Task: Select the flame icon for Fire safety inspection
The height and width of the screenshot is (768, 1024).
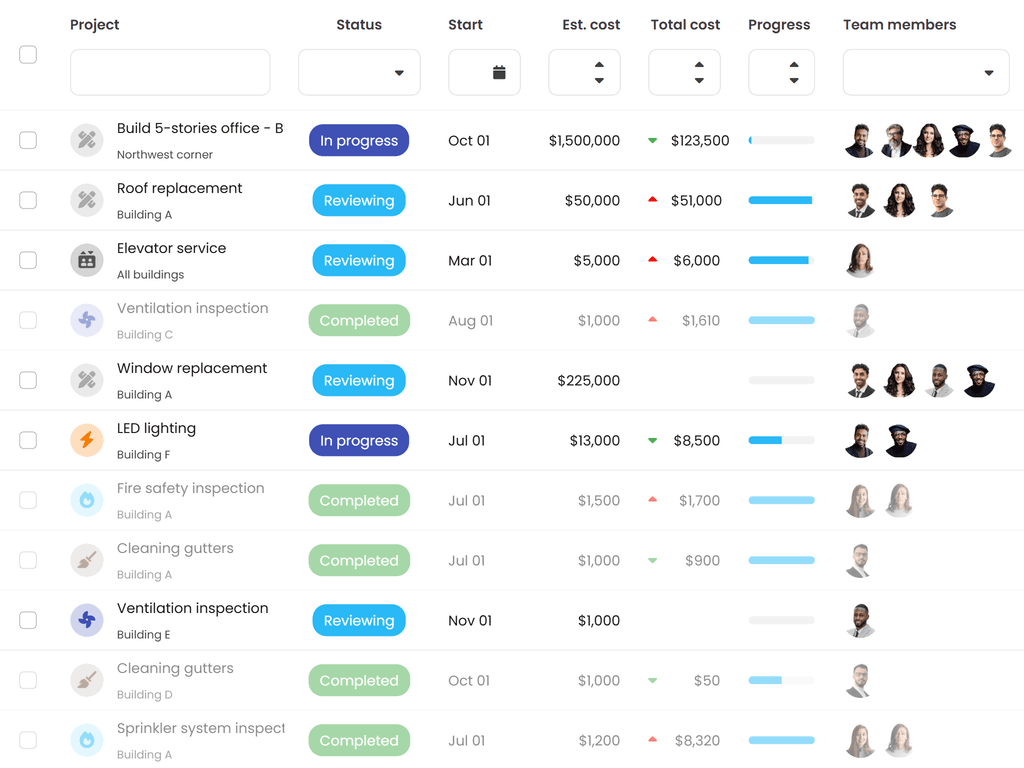Action: point(86,500)
